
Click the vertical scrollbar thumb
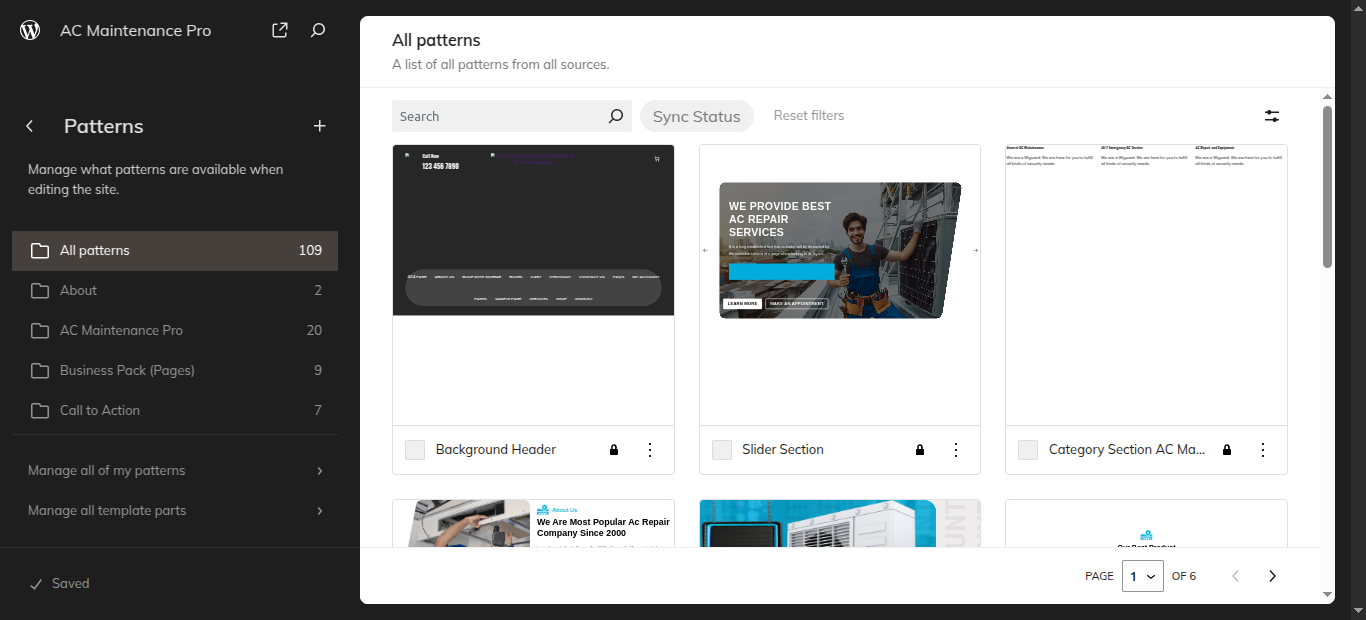[1327, 187]
